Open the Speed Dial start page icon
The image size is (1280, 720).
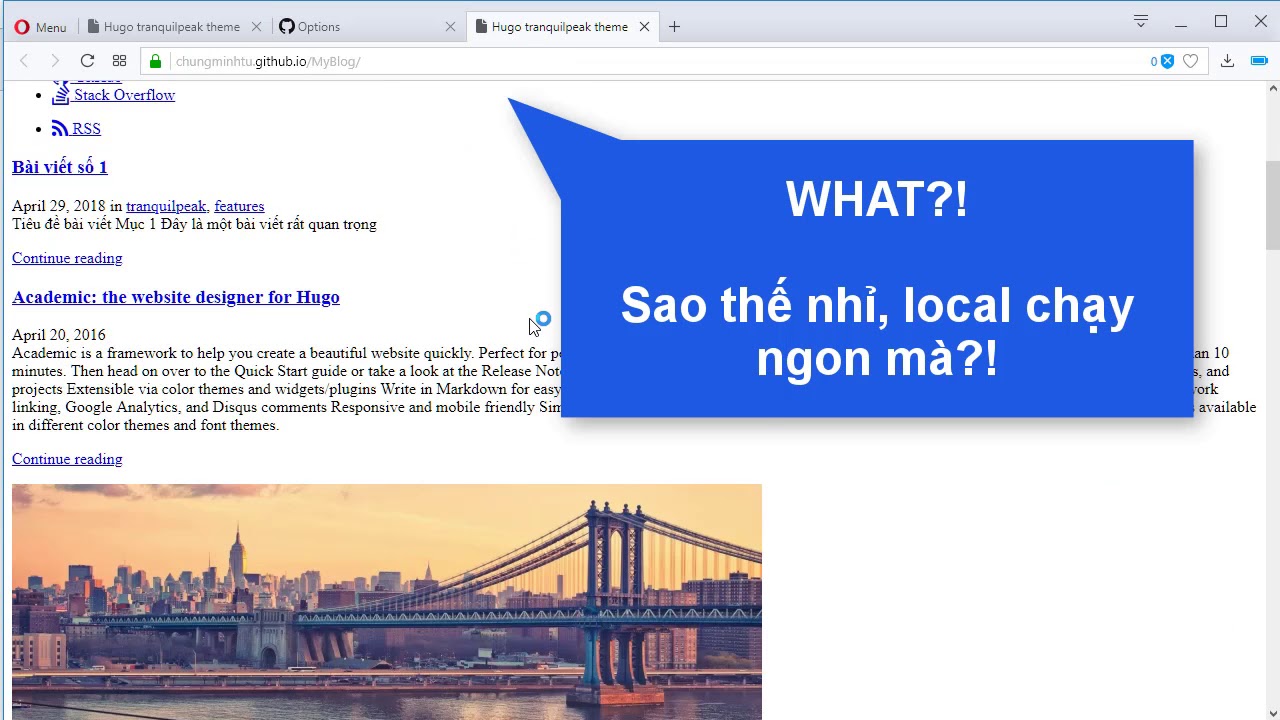(x=119, y=61)
